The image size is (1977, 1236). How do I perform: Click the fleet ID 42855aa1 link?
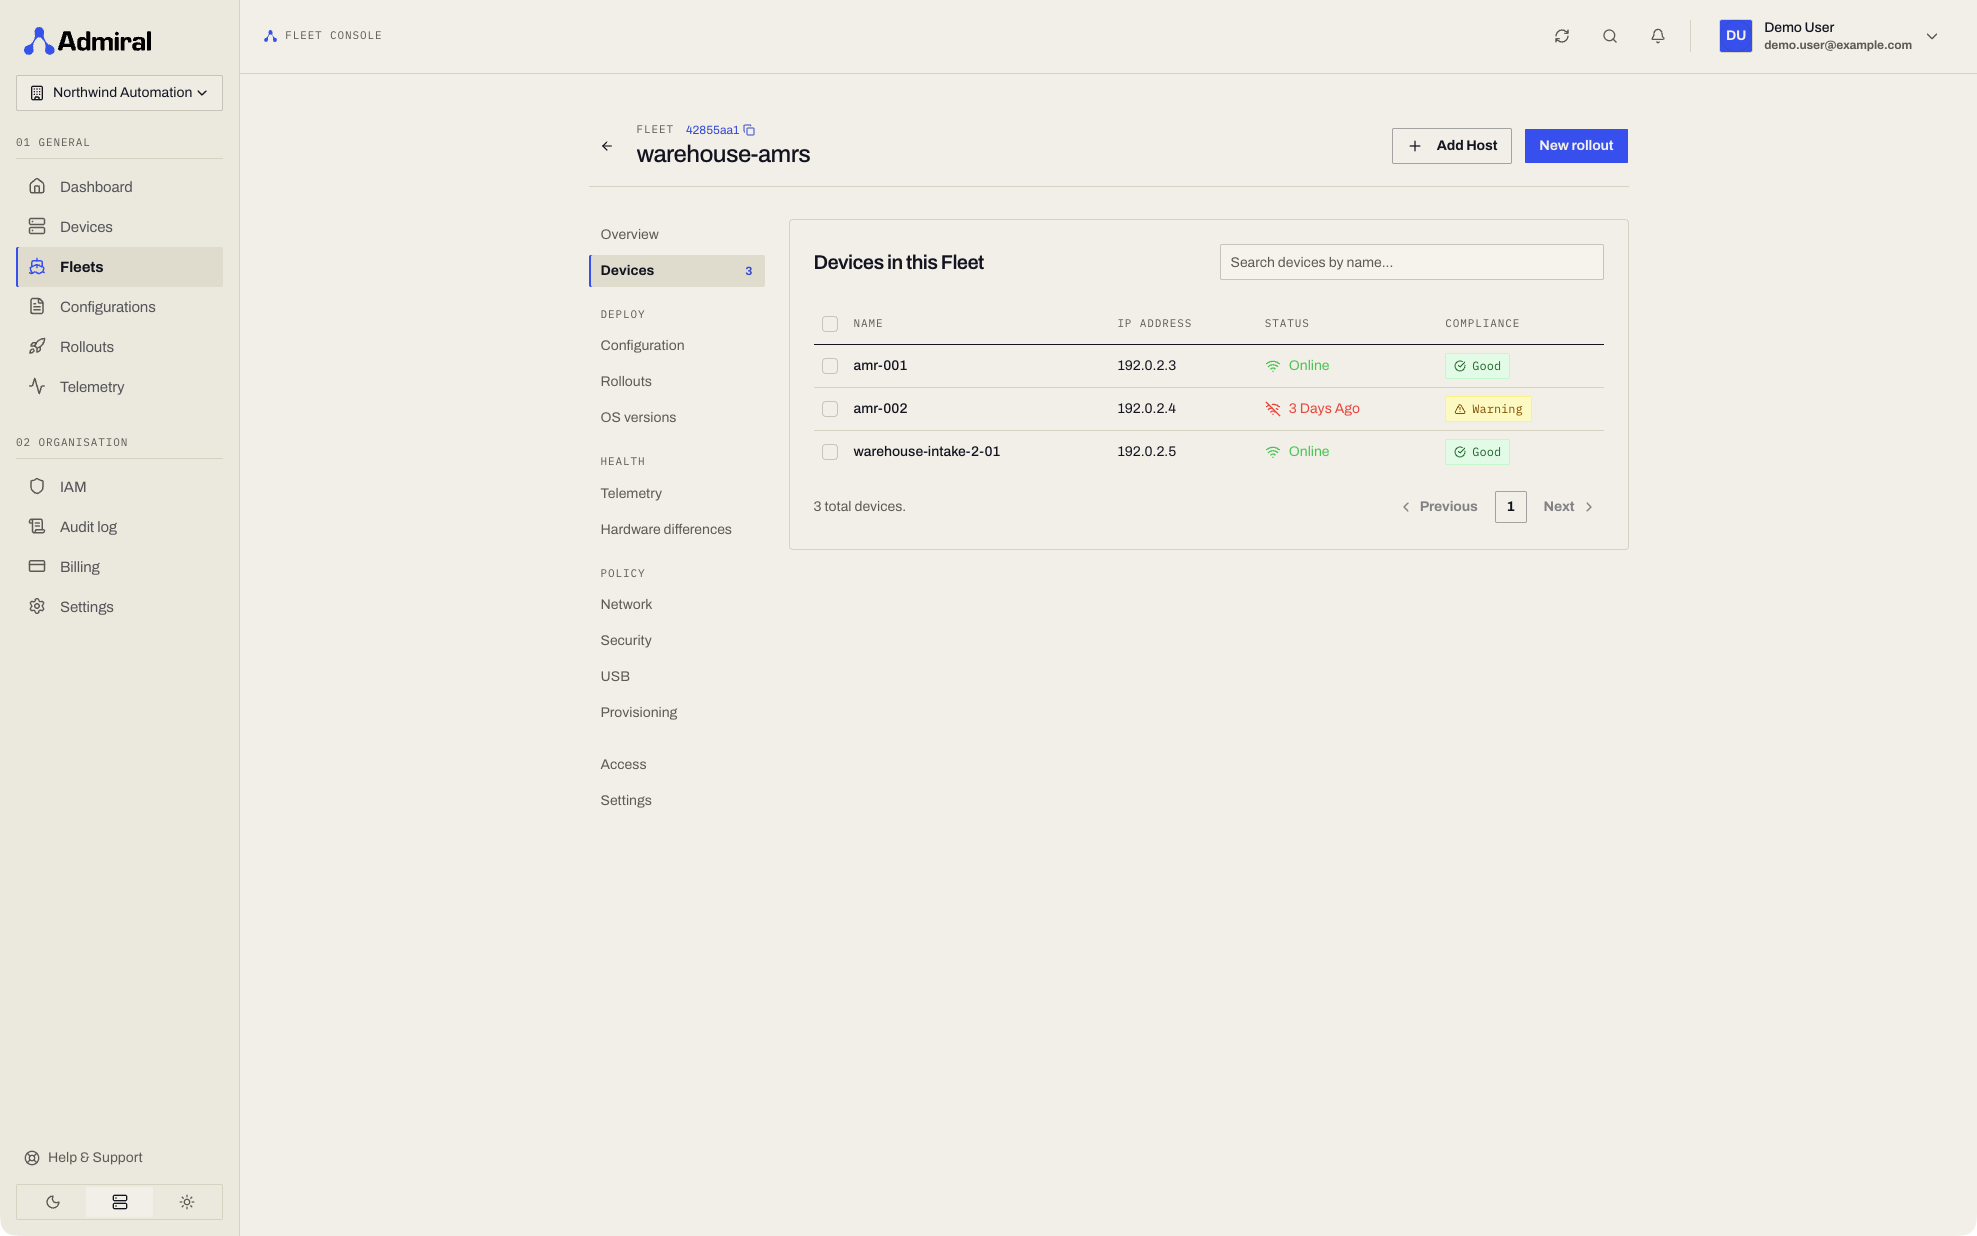pos(712,130)
